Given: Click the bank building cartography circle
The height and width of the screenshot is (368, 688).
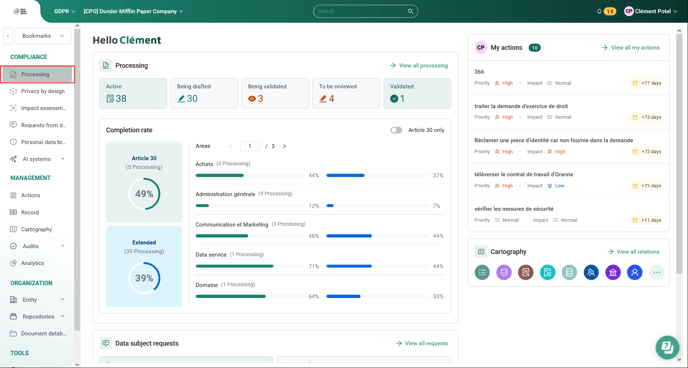Looking at the screenshot, I should [613, 272].
